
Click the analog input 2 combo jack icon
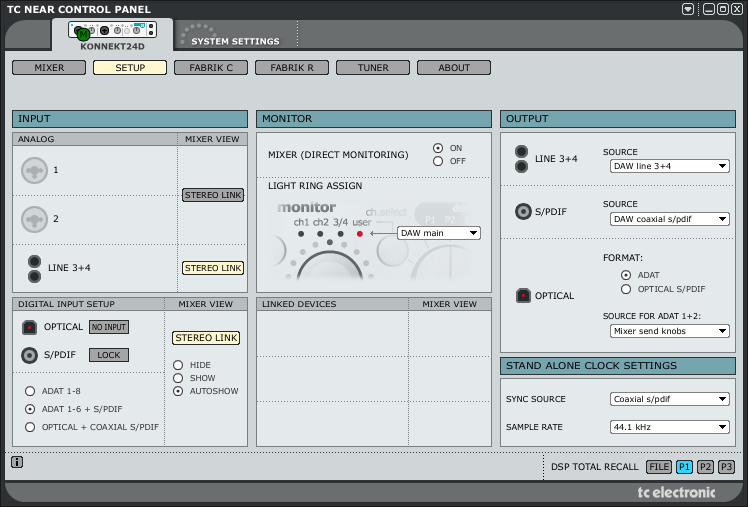(34, 219)
